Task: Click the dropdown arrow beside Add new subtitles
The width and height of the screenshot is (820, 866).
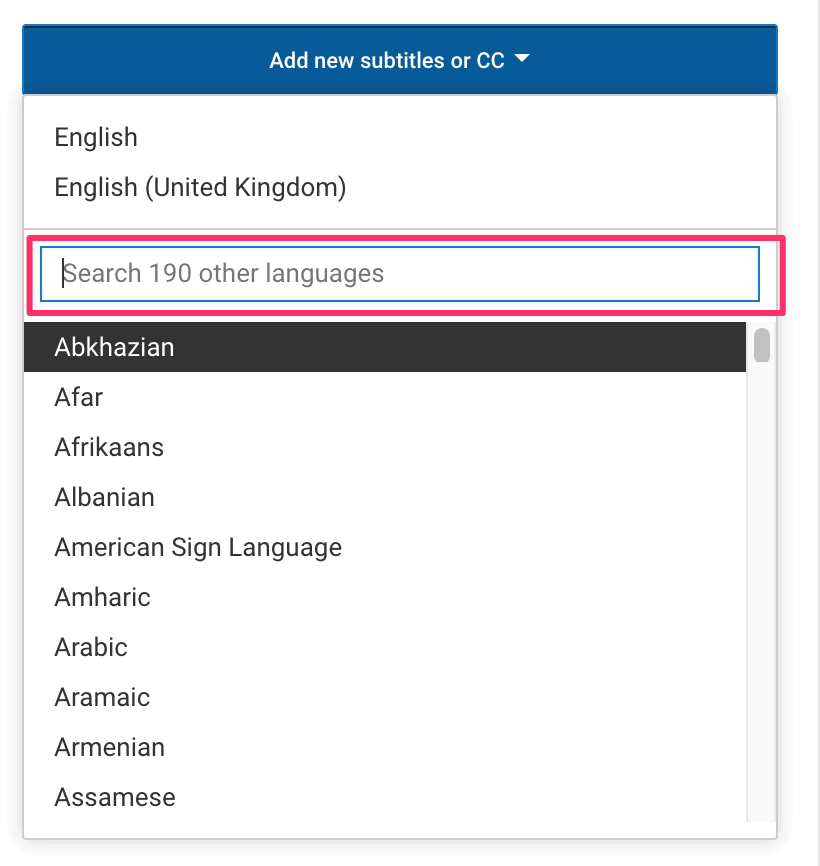Action: tap(521, 60)
